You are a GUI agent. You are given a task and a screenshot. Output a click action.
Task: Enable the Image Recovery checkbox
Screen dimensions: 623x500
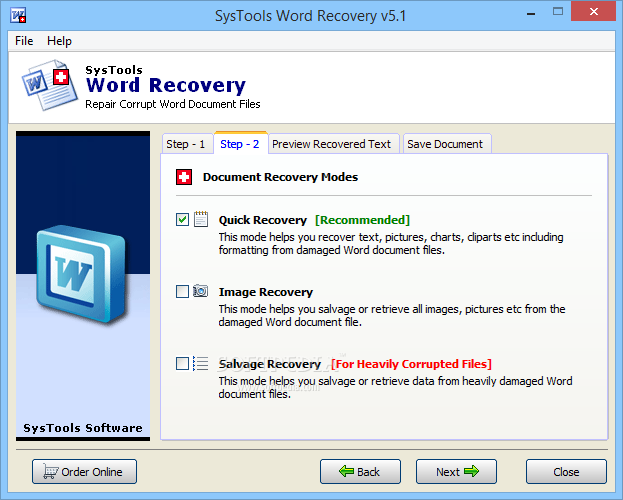pos(182,291)
